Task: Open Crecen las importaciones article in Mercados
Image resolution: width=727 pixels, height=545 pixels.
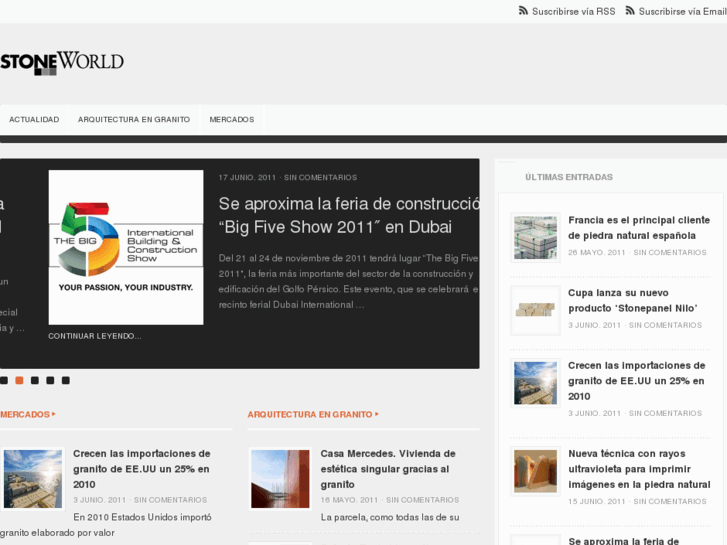Action: click(142, 469)
